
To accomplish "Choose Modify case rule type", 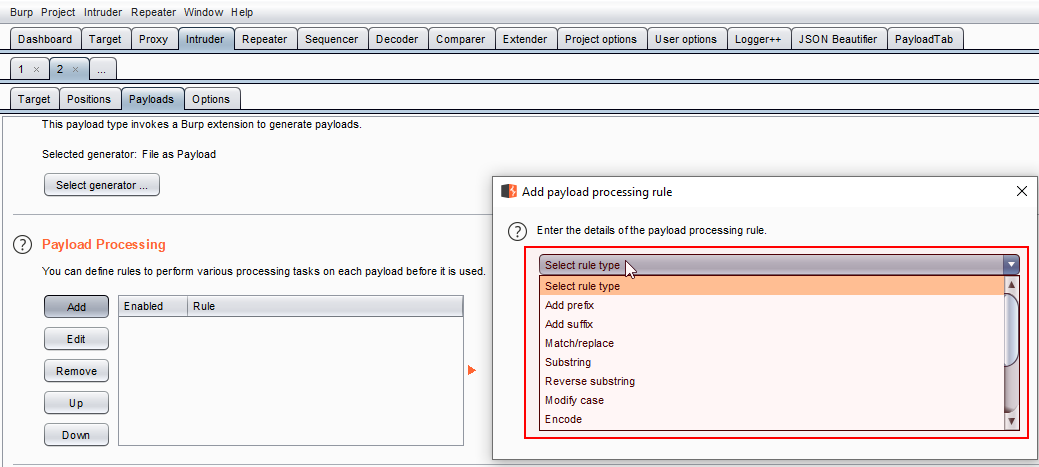I will [x=772, y=400].
